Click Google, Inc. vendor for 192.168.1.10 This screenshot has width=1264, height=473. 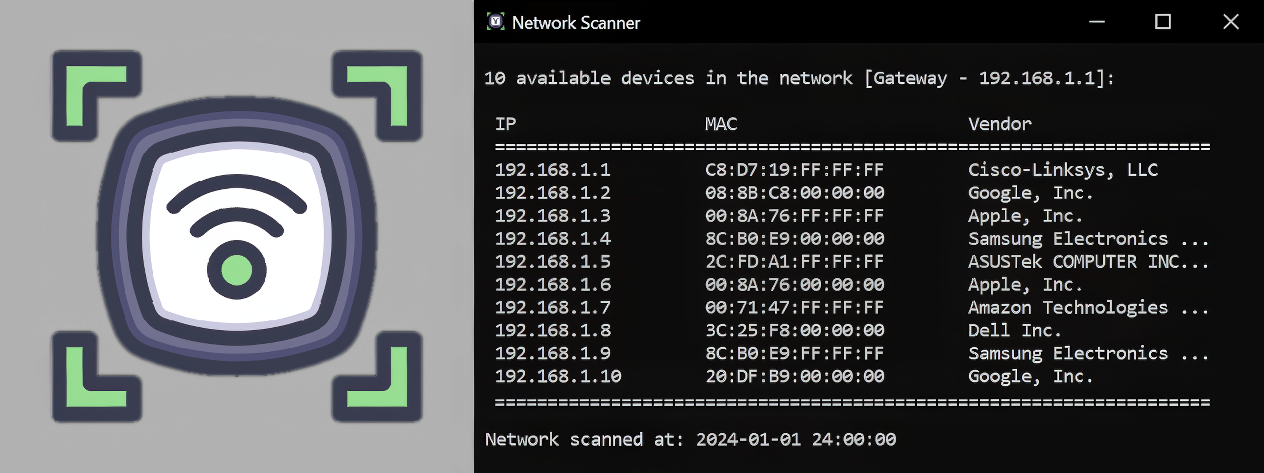1031,377
